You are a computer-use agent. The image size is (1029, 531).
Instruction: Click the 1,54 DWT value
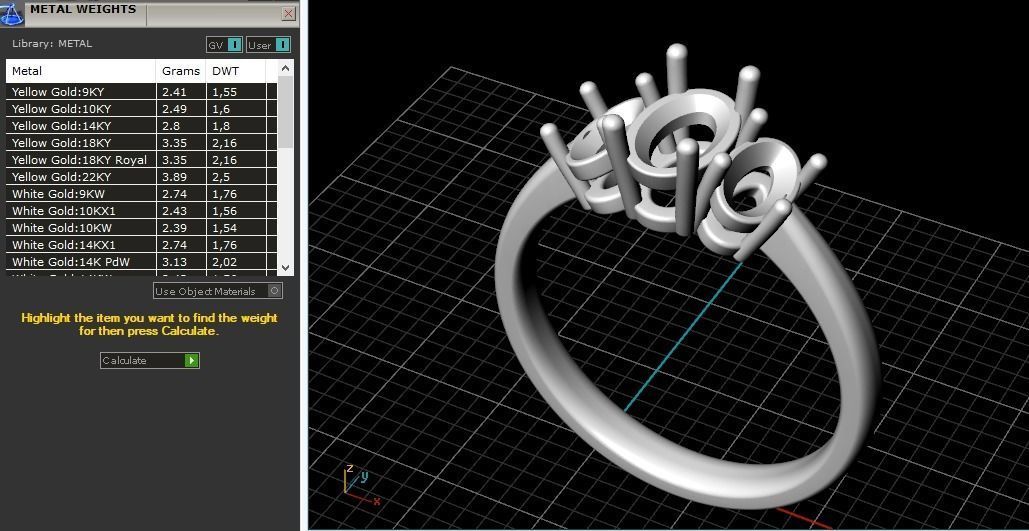pyautogui.click(x=224, y=228)
